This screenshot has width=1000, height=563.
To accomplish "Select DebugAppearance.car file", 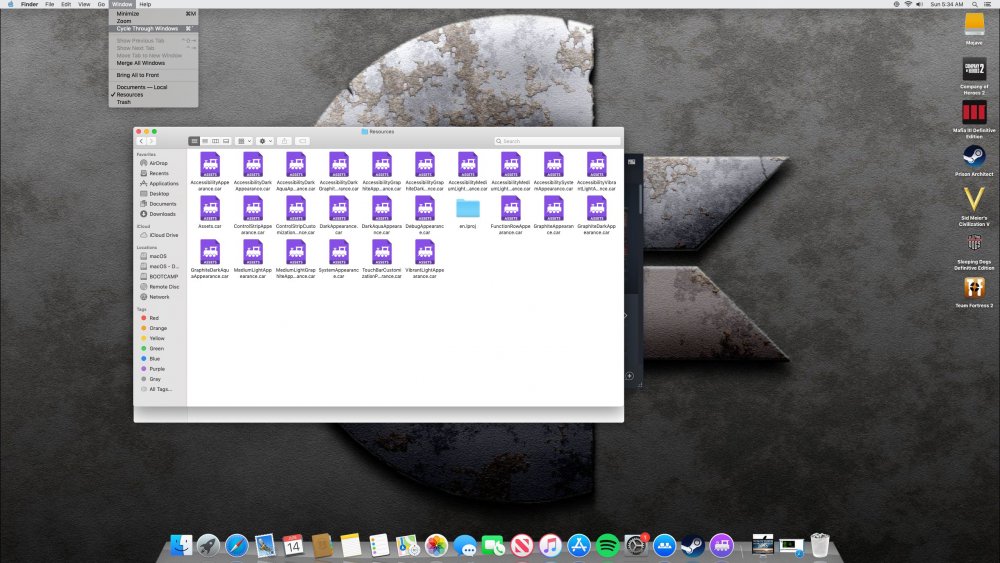I will (x=425, y=208).
